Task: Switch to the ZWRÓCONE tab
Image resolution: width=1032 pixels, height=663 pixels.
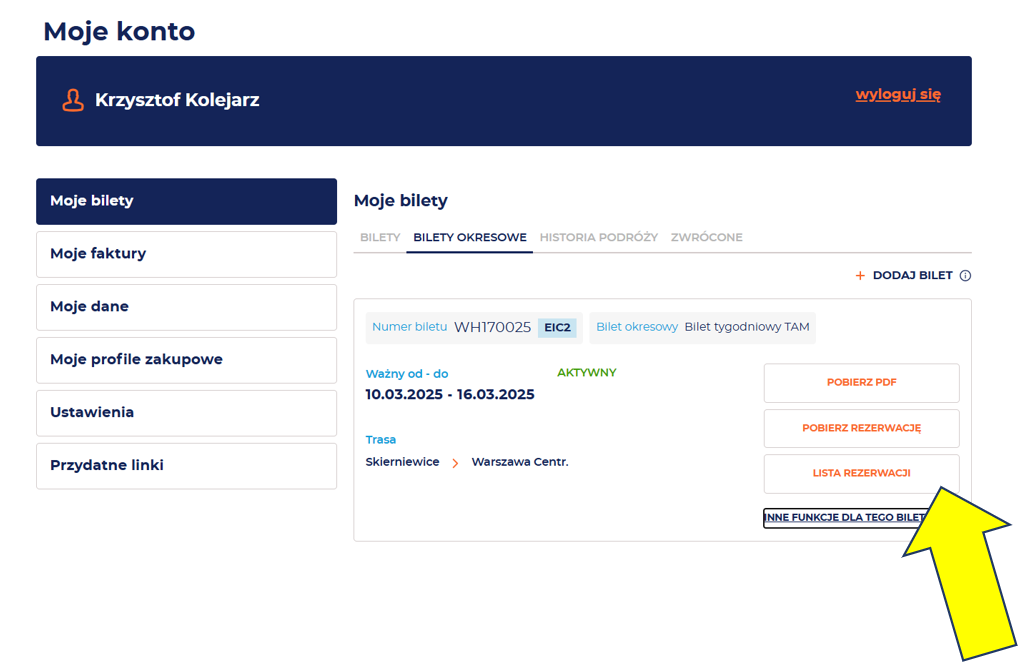Action: 706,238
